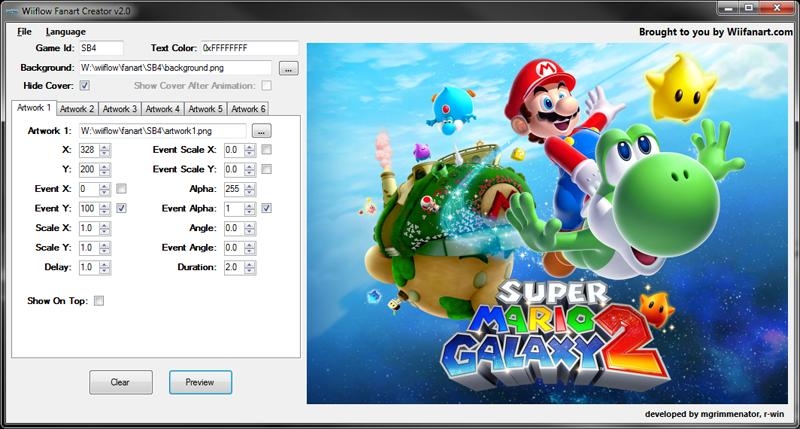Viewport: 800px width, 429px height.
Task: Switch to the Artwork 4 tab
Action: (163, 109)
